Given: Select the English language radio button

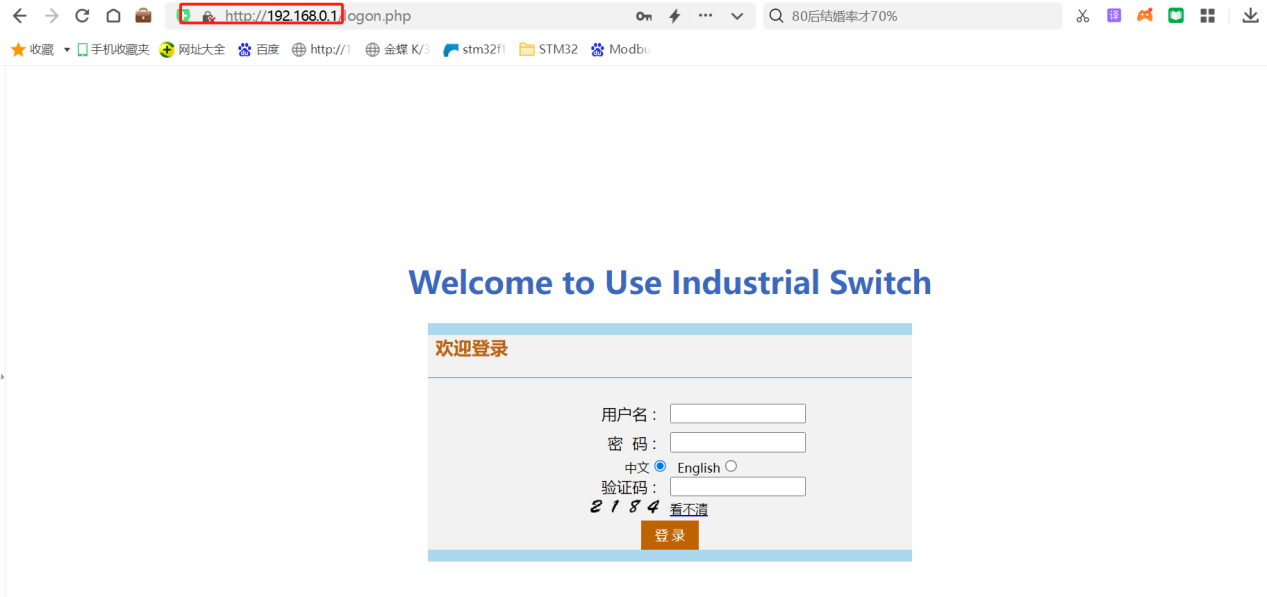Looking at the screenshot, I should (731, 466).
